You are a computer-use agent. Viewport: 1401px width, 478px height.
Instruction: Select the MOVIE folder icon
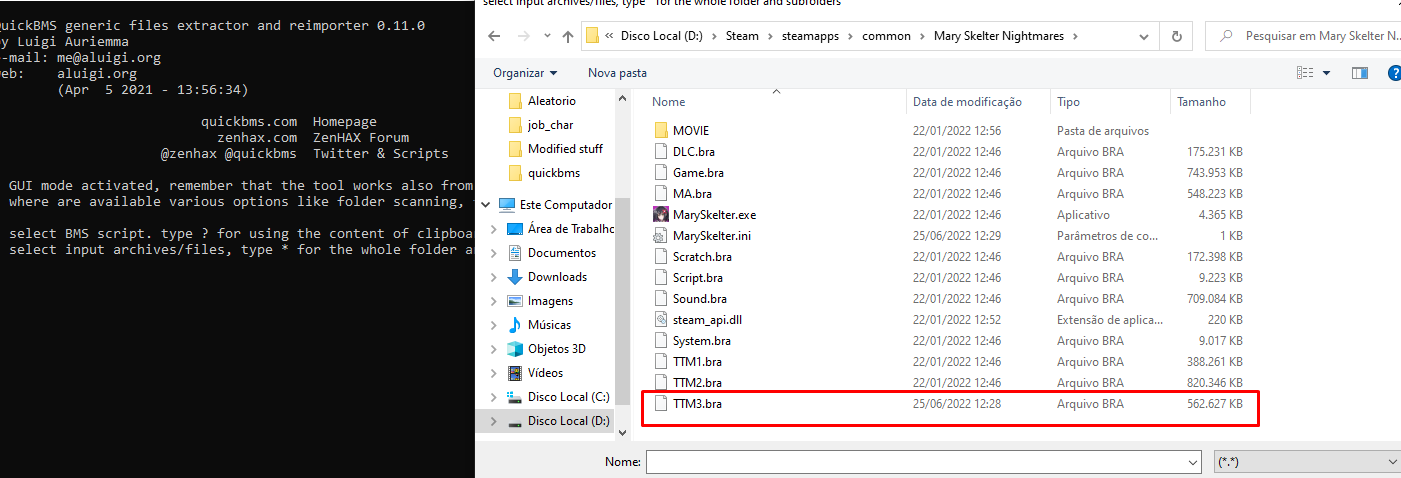click(660, 131)
